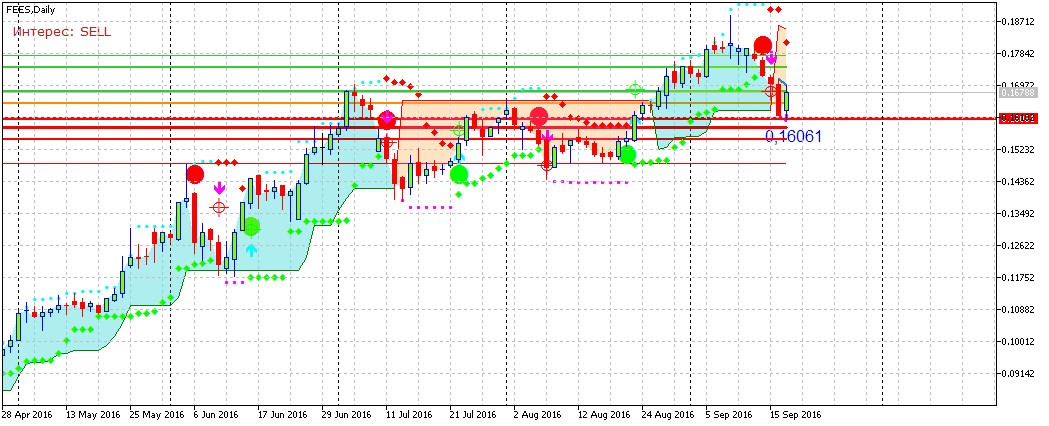Click the FEES,Daily chart title
1049x426 pixels.
30,10
